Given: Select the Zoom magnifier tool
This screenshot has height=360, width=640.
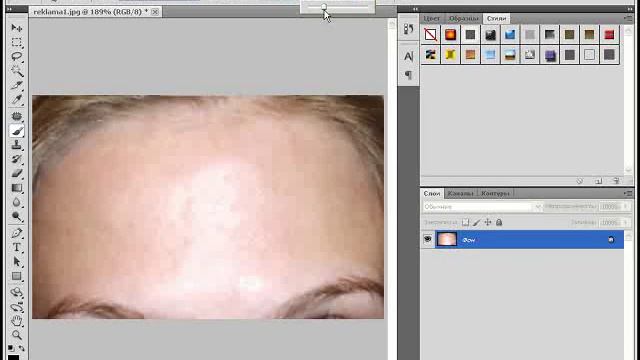Looking at the screenshot, I should click(x=17, y=336).
